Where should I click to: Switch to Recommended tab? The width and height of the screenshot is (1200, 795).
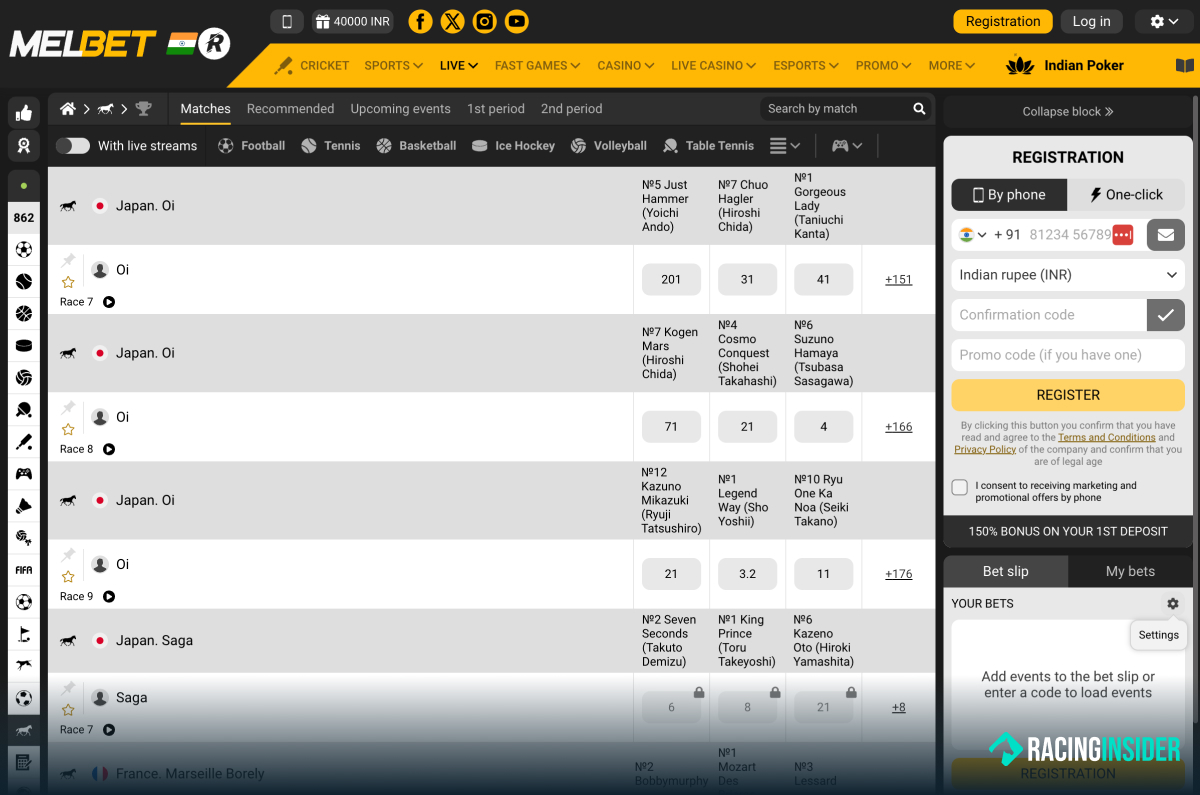(x=290, y=109)
